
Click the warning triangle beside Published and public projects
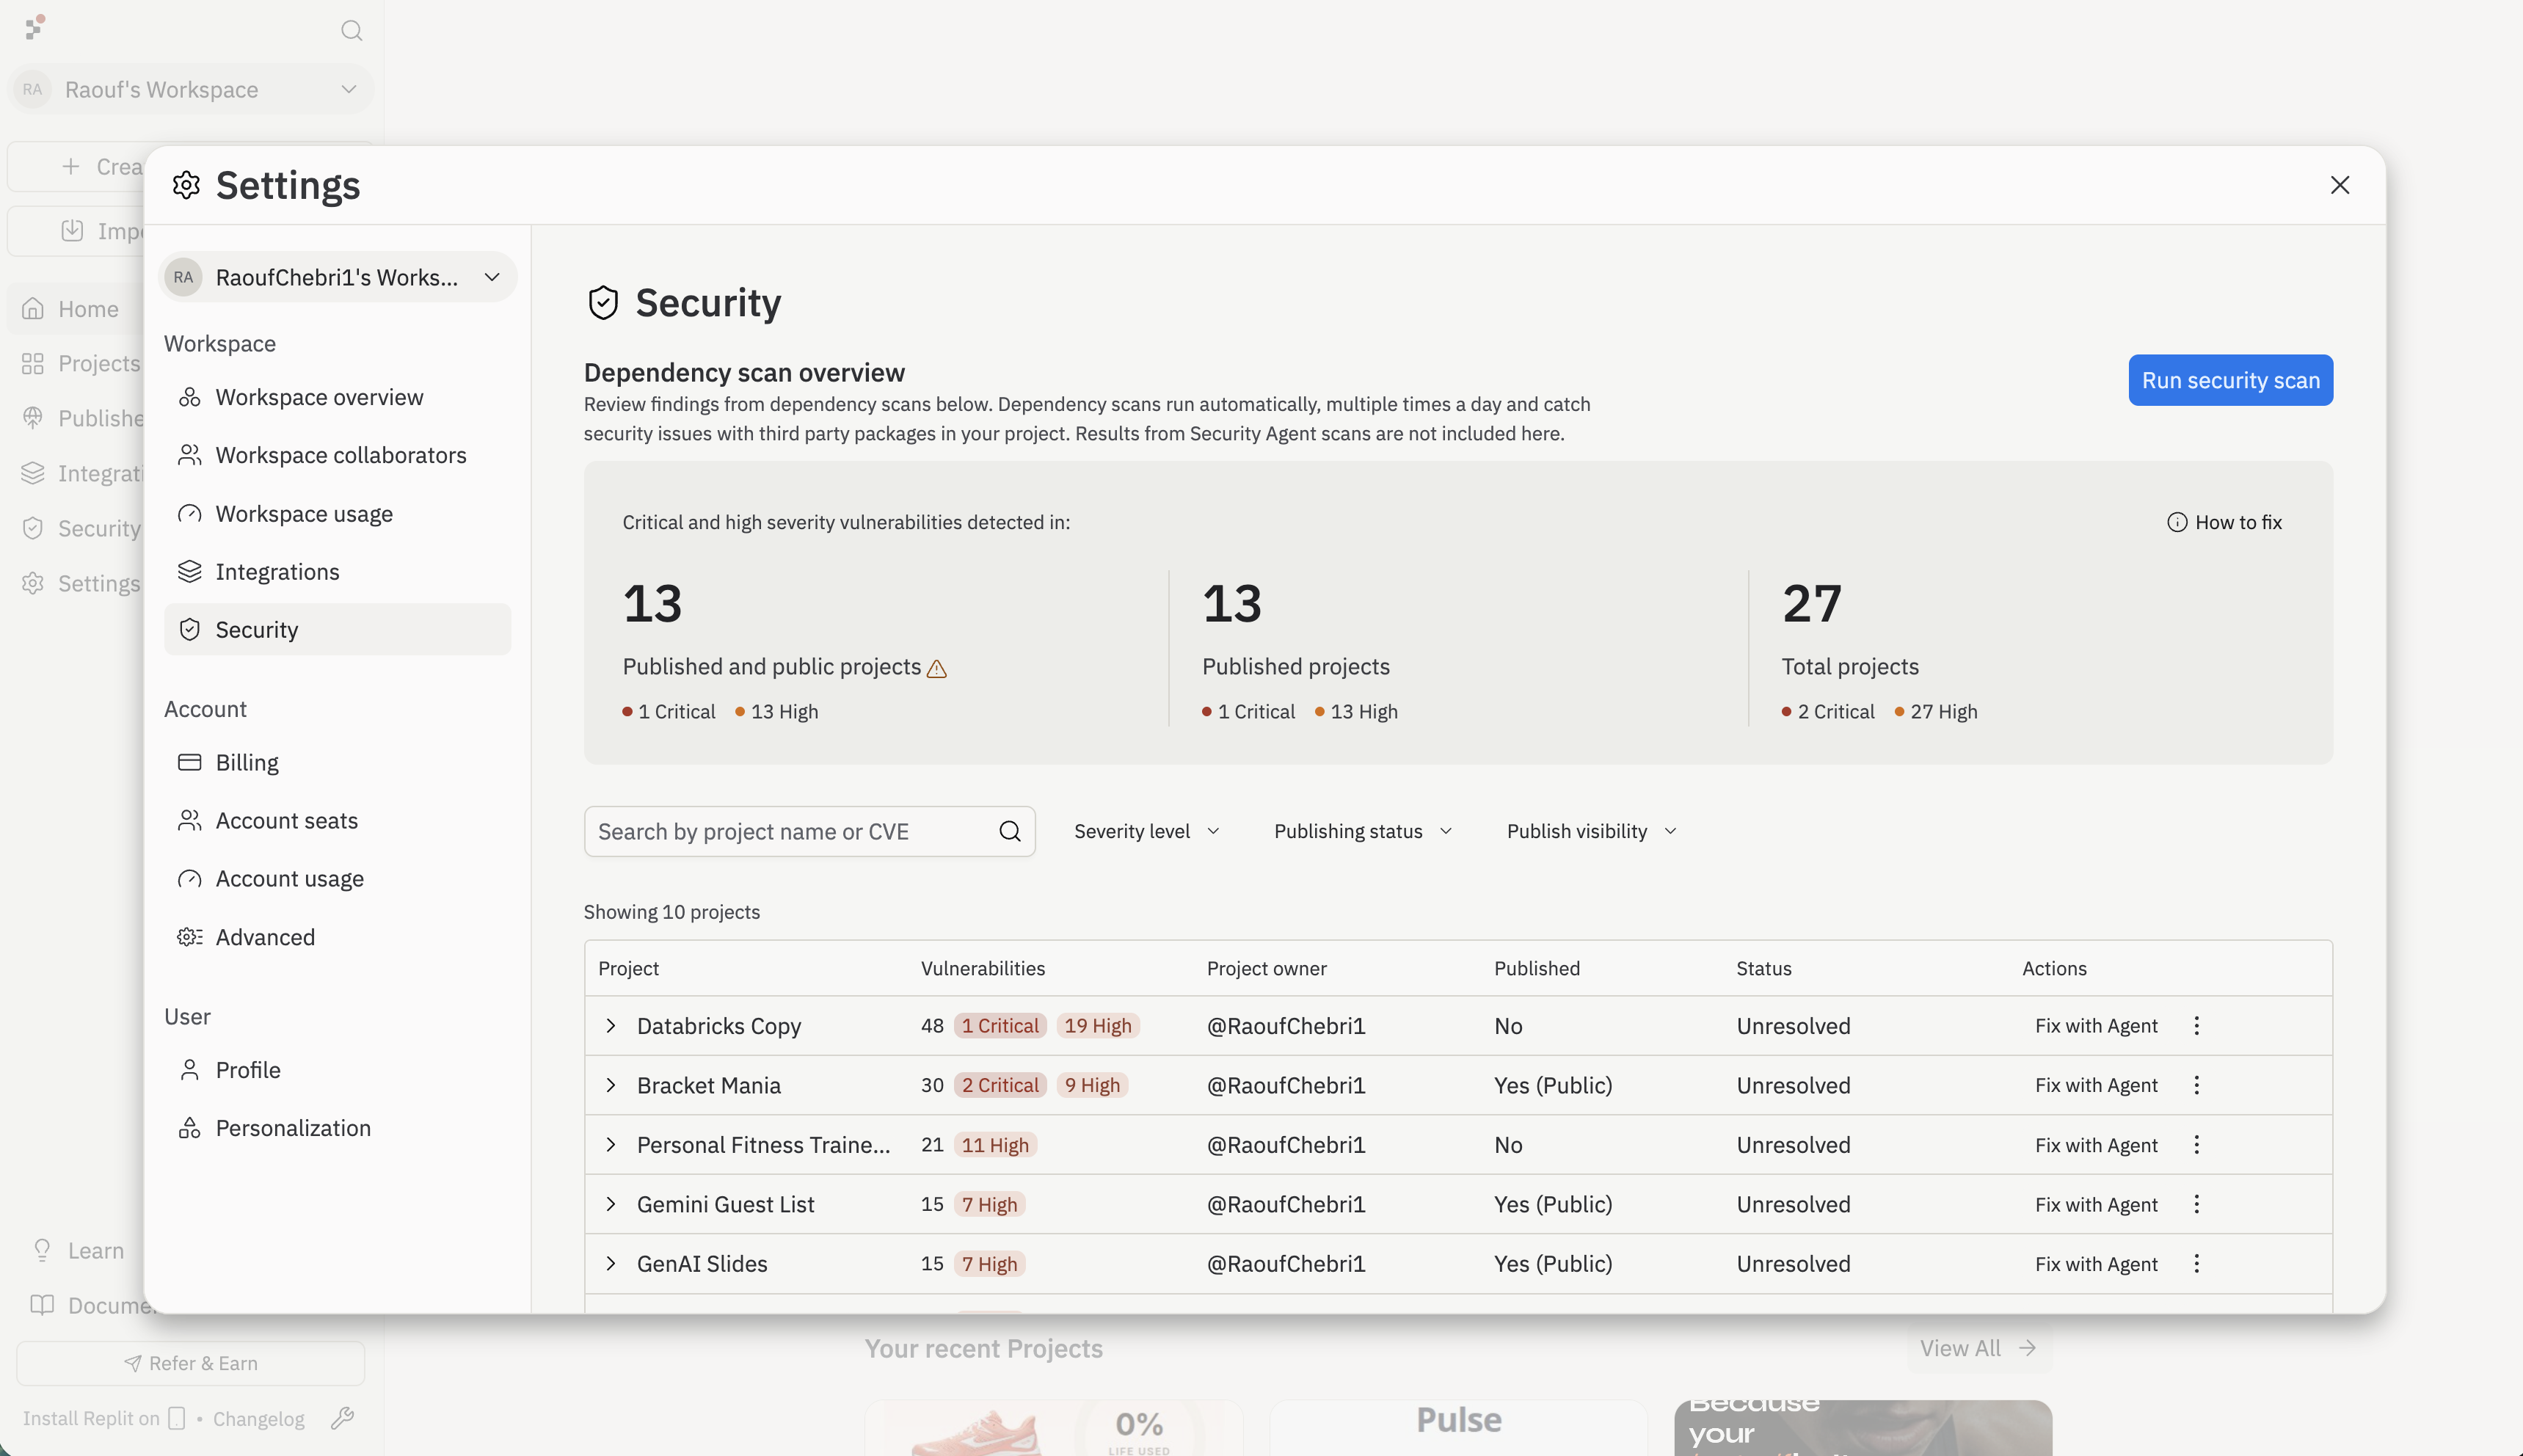pyautogui.click(x=936, y=668)
